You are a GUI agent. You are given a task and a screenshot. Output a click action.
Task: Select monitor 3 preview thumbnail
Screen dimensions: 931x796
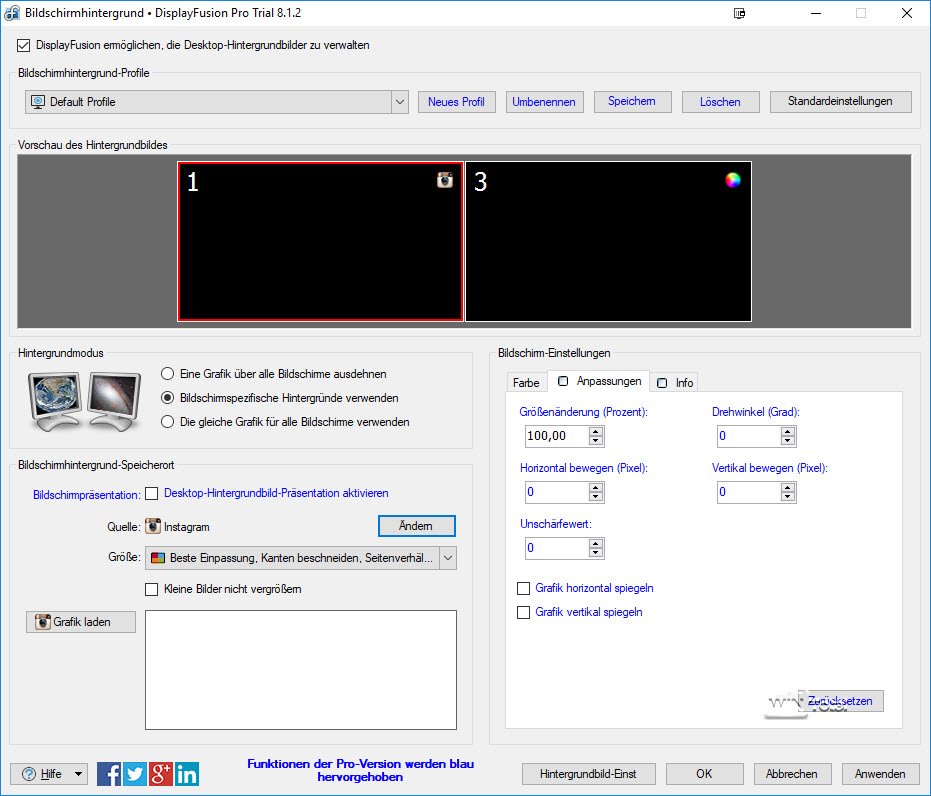point(609,242)
